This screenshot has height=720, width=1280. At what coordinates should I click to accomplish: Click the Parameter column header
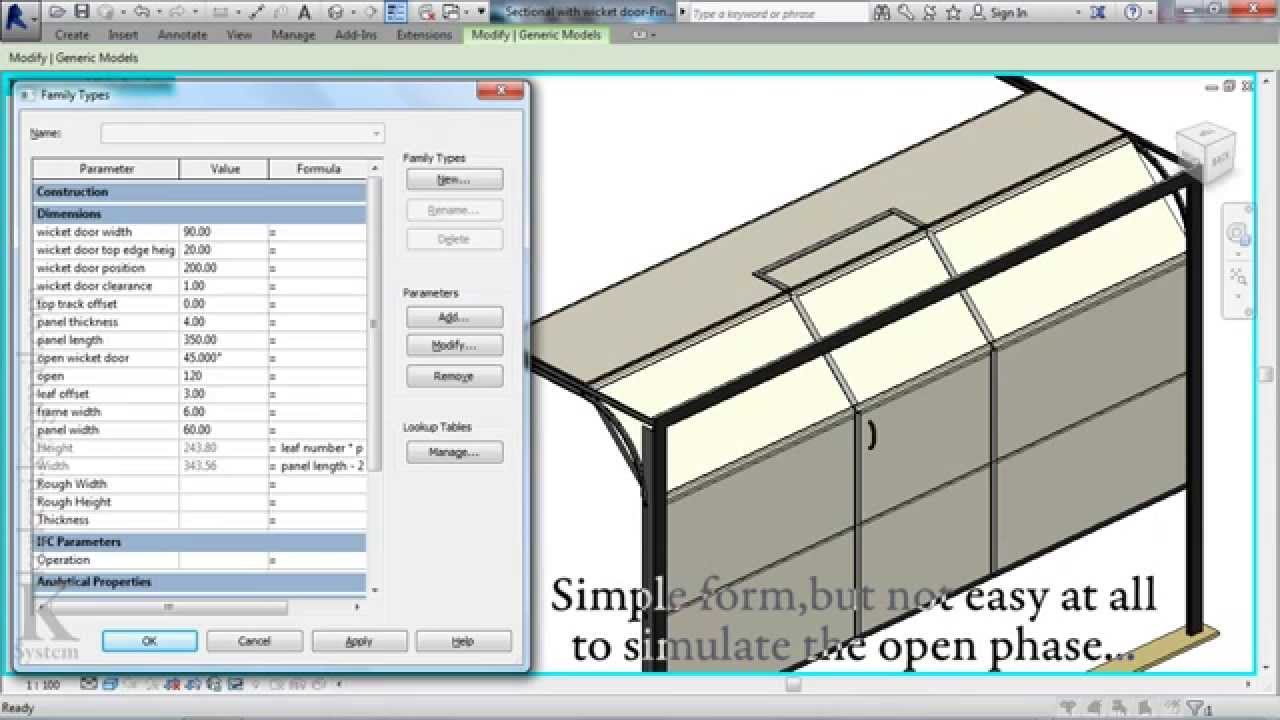tap(106, 169)
